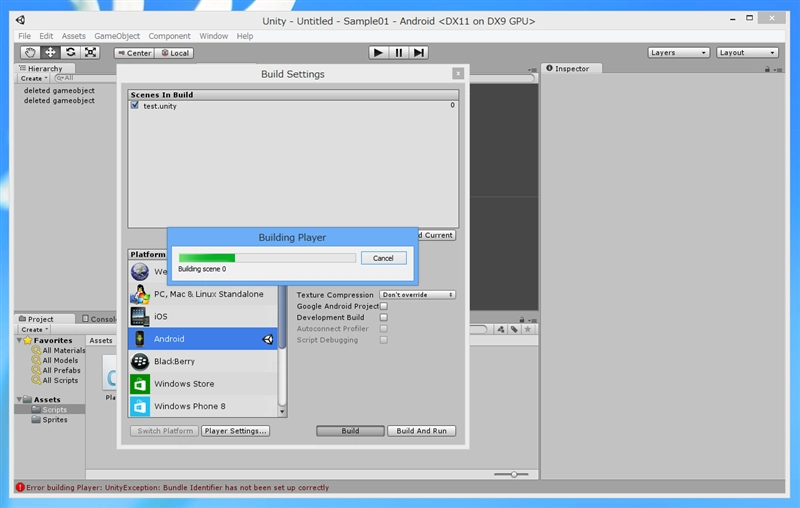Select first deleted gameobject in Hierarchy
The width and height of the screenshot is (800, 508).
click(59, 90)
